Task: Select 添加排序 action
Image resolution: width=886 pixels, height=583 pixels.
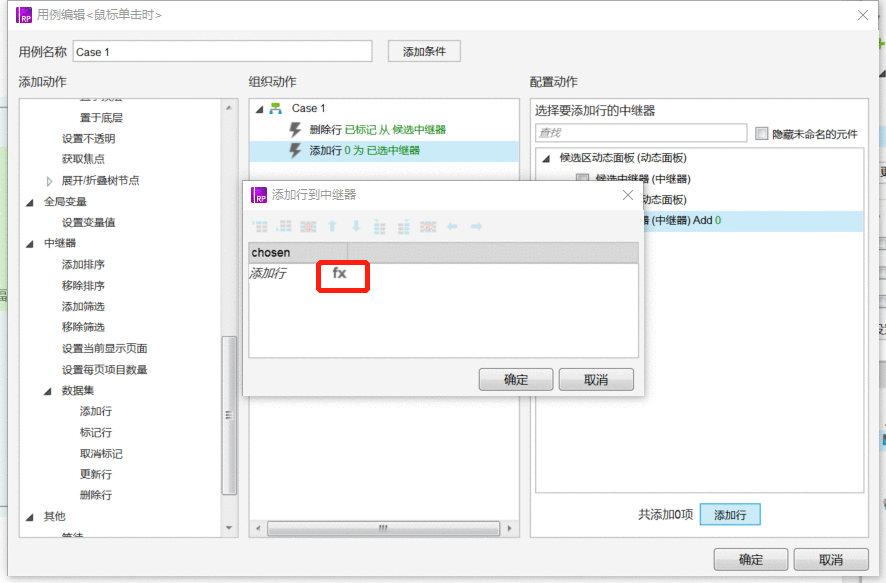Action: [x=83, y=264]
